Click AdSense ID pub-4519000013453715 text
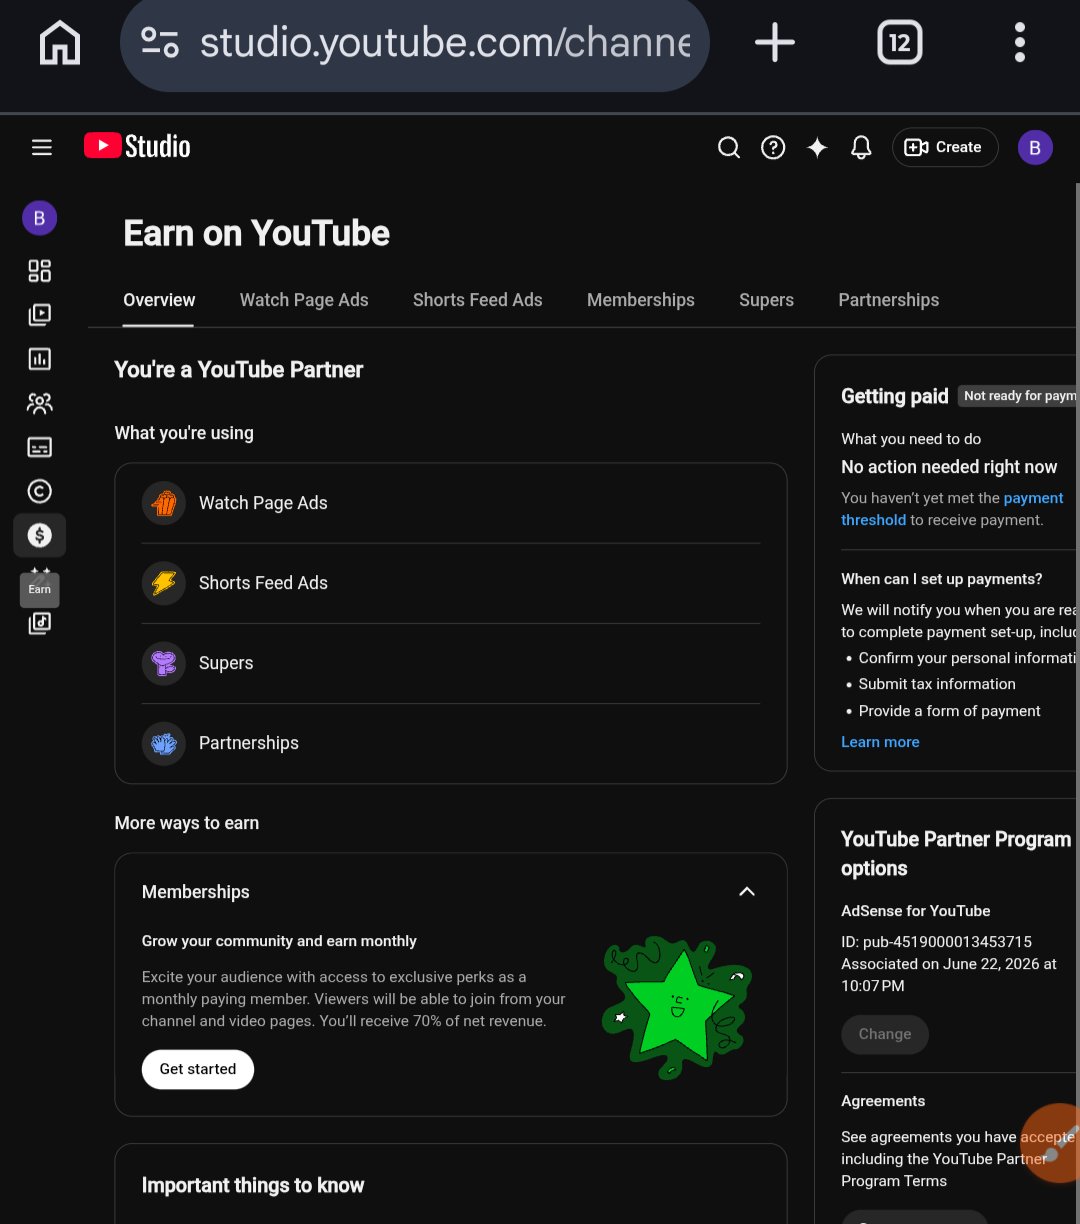 [x=936, y=942]
